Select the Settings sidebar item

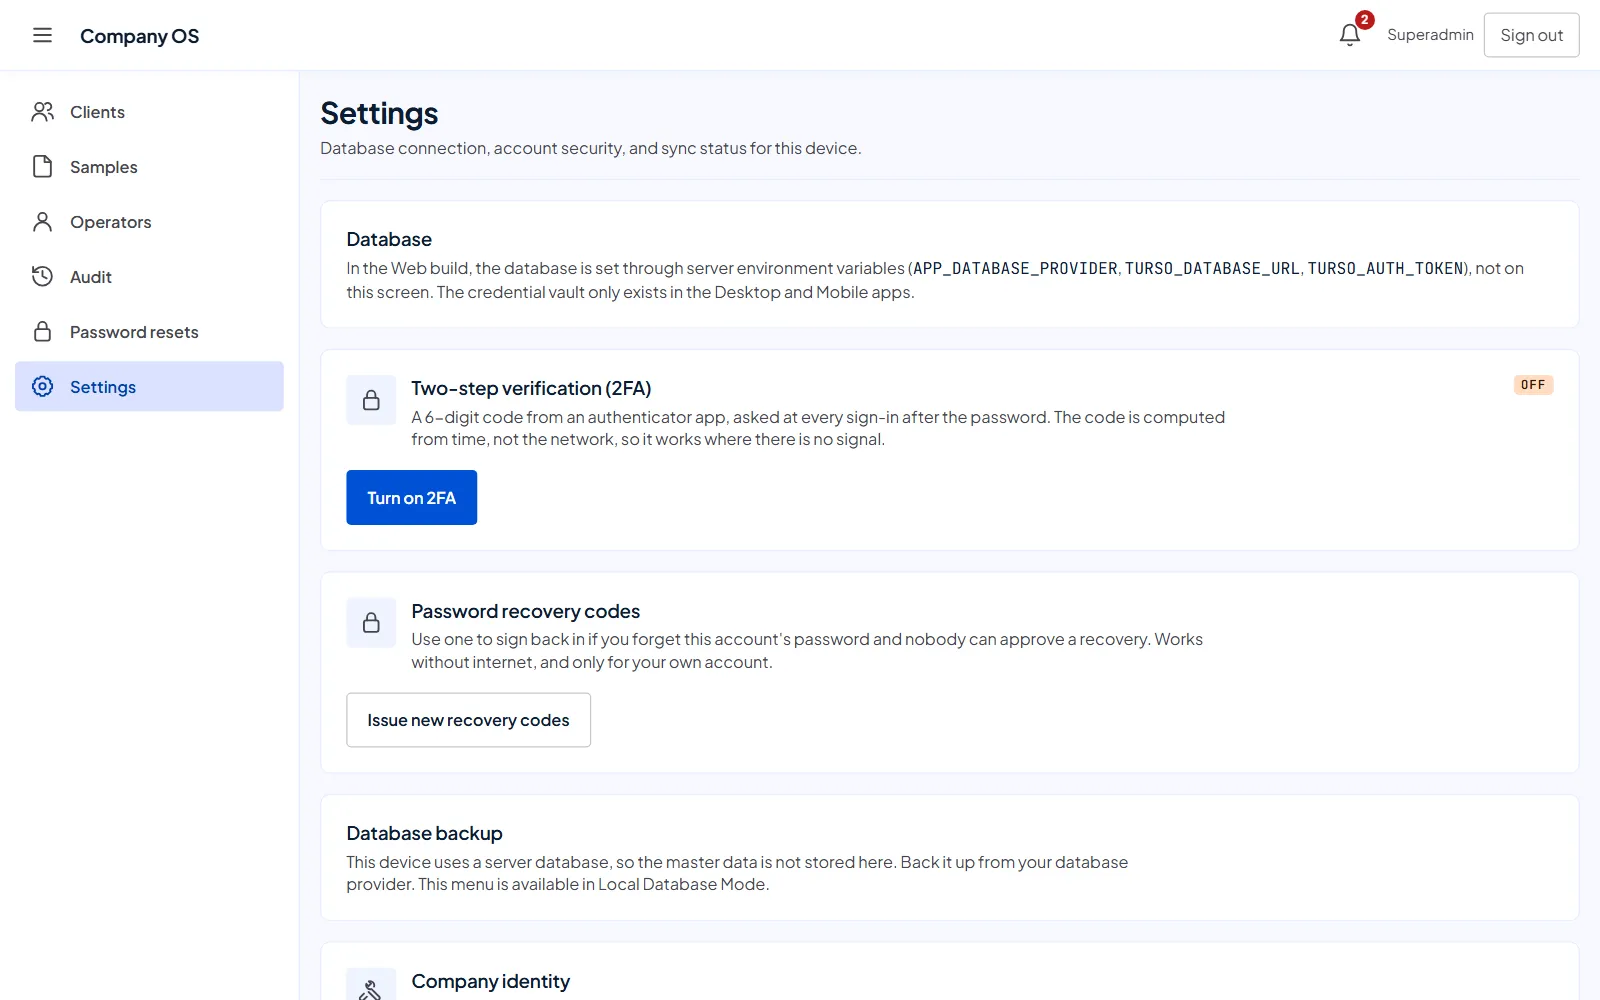(149, 387)
